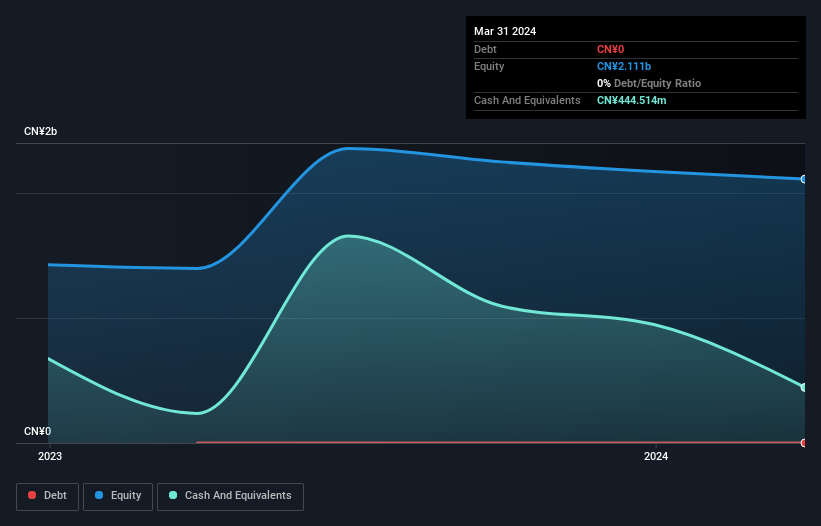Toggle the Debt legend button
Screen dimensions: 821x526
coord(48,496)
